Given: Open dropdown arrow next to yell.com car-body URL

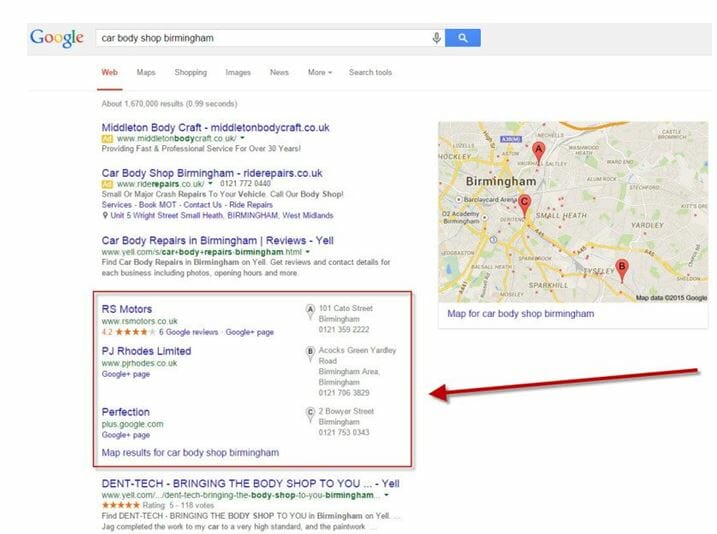Looking at the screenshot, I should pos(308,252).
